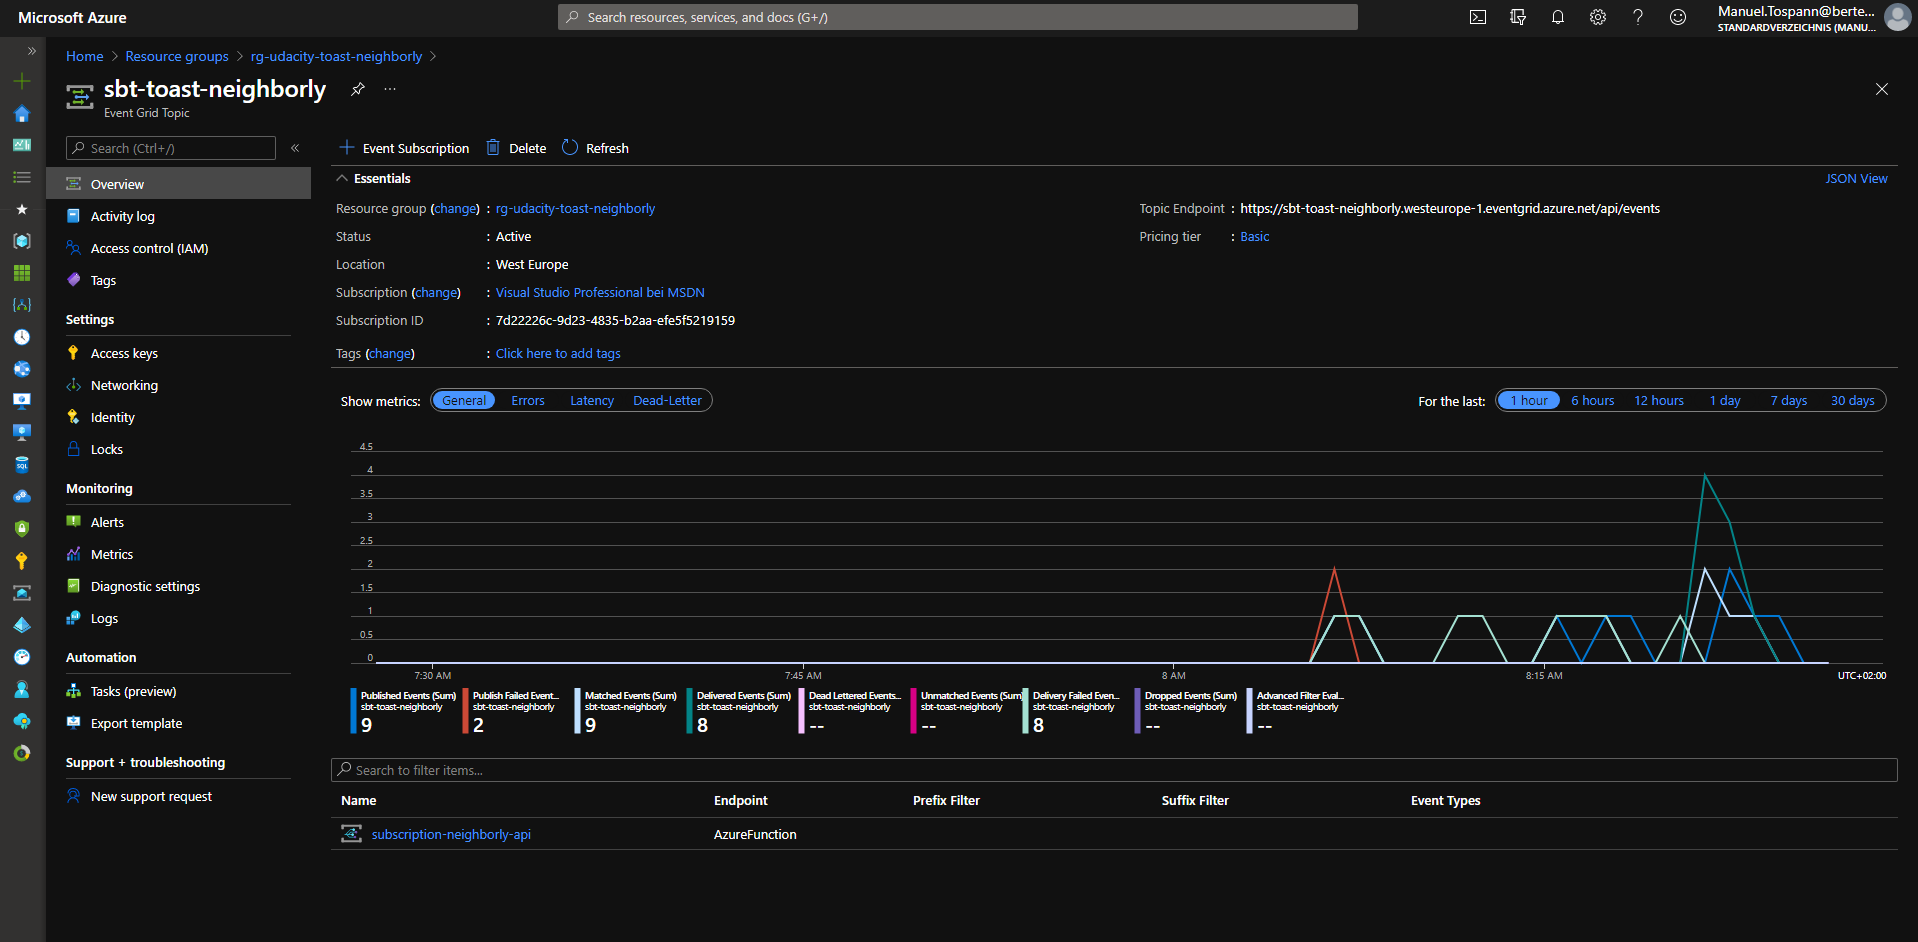Close the sbt-toast-neighborly blade
This screenshot has height=942, width=1918.
point(1882,89)
